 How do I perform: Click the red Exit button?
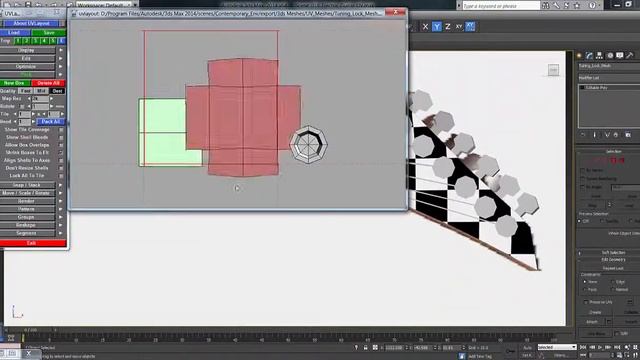click(33, 243)
